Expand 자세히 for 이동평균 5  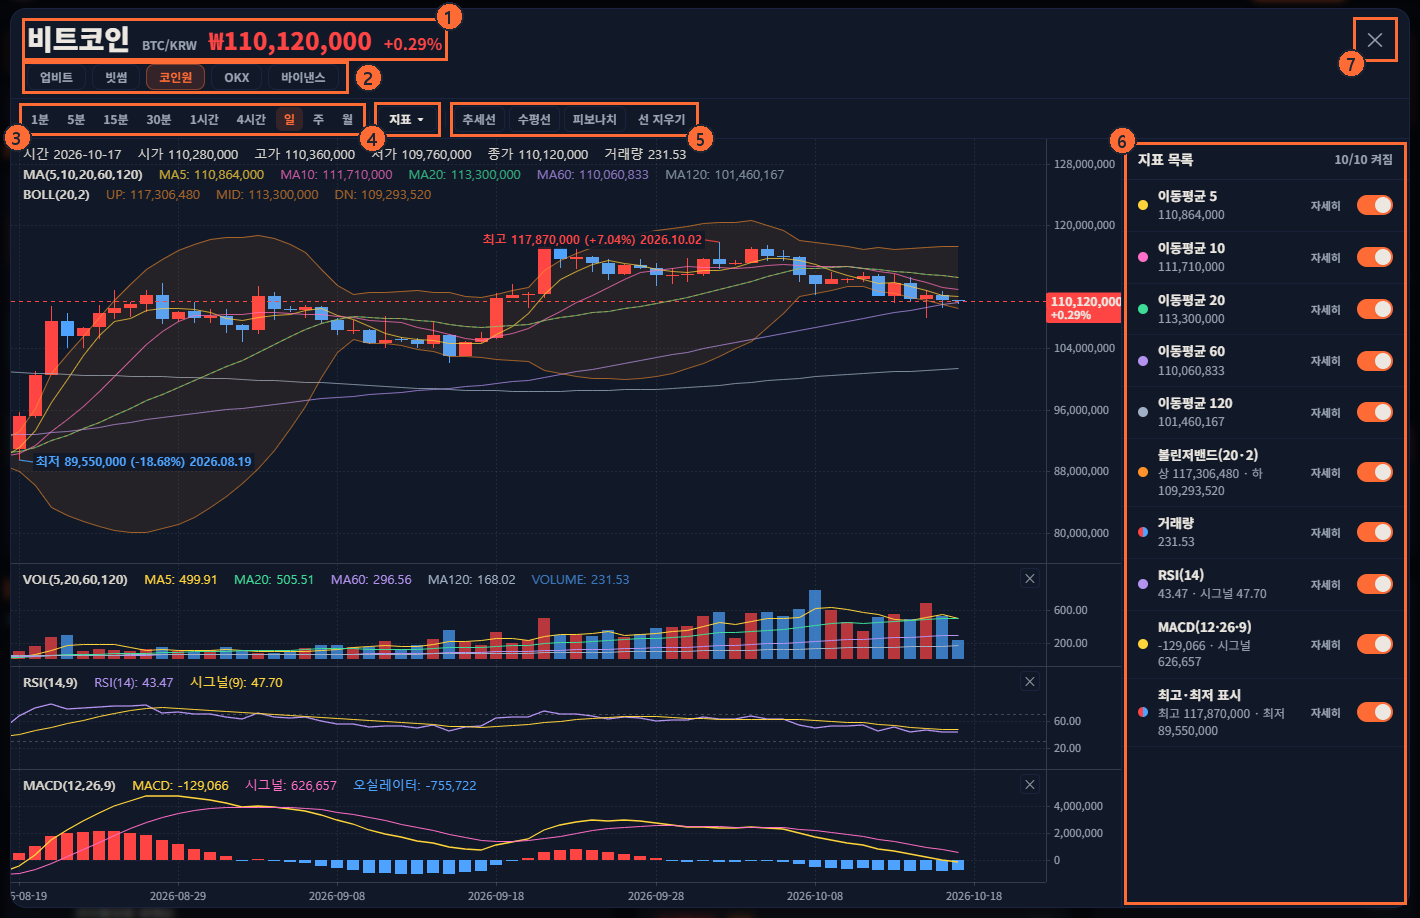[1326, 206]
